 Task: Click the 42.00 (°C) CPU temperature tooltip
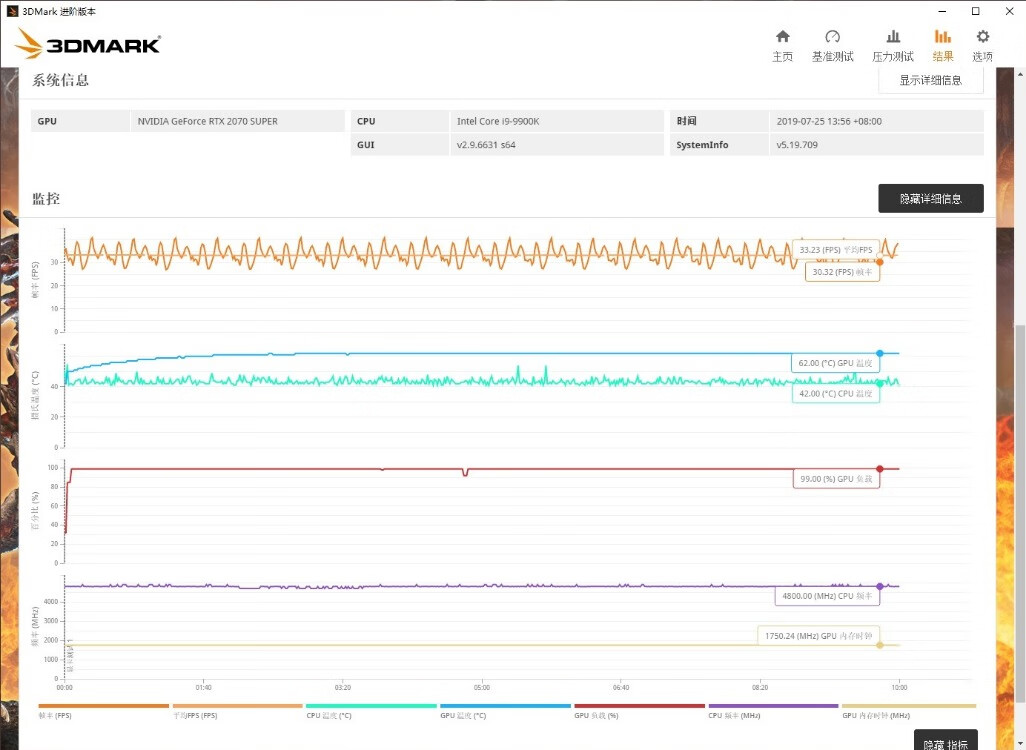coord(836,393)
